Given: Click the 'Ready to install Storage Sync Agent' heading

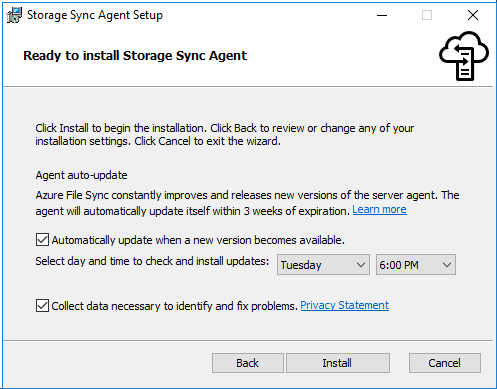Looking at the screenshot, I should click(x=135, y=56).
